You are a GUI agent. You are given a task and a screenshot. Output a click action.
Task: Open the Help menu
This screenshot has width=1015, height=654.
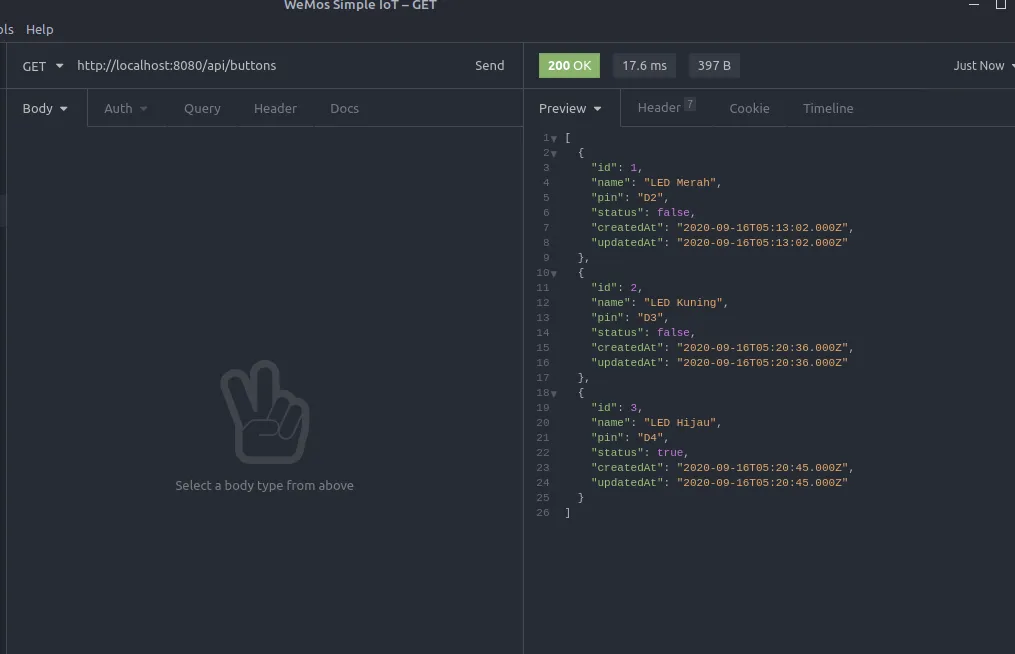[40, 30]
